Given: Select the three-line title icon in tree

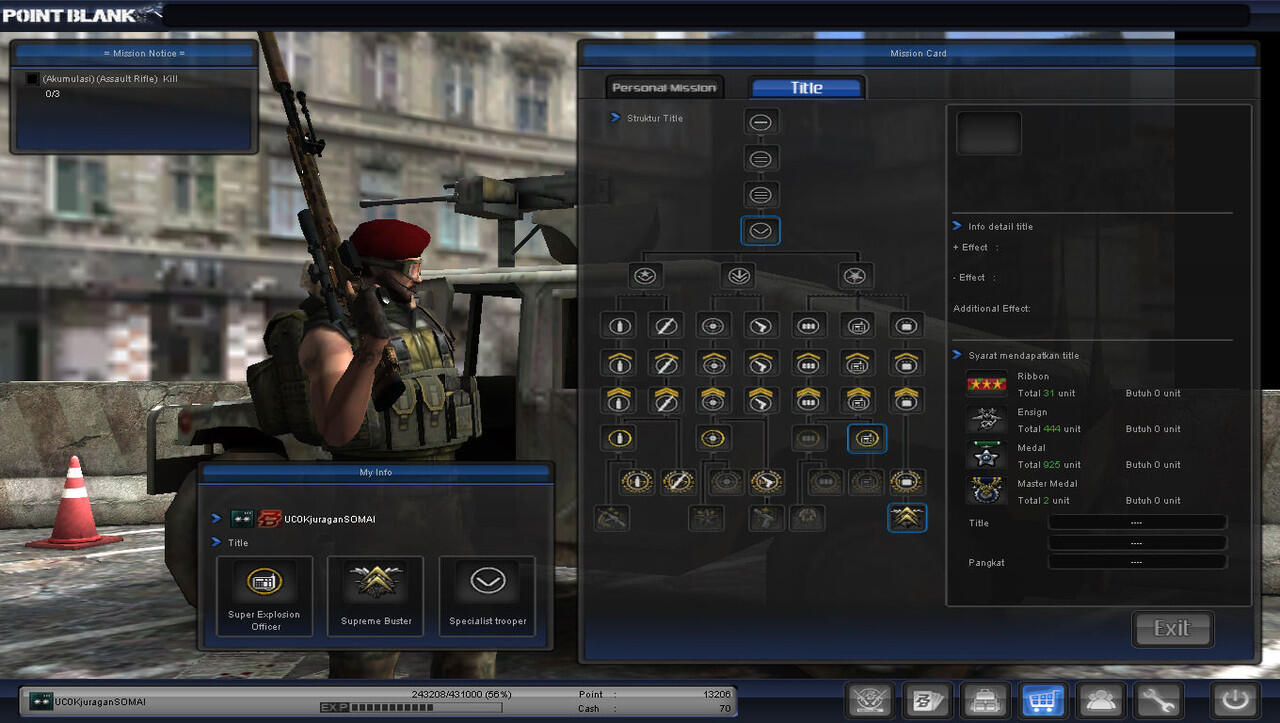Looking at the screenshot, I should 761,195.
